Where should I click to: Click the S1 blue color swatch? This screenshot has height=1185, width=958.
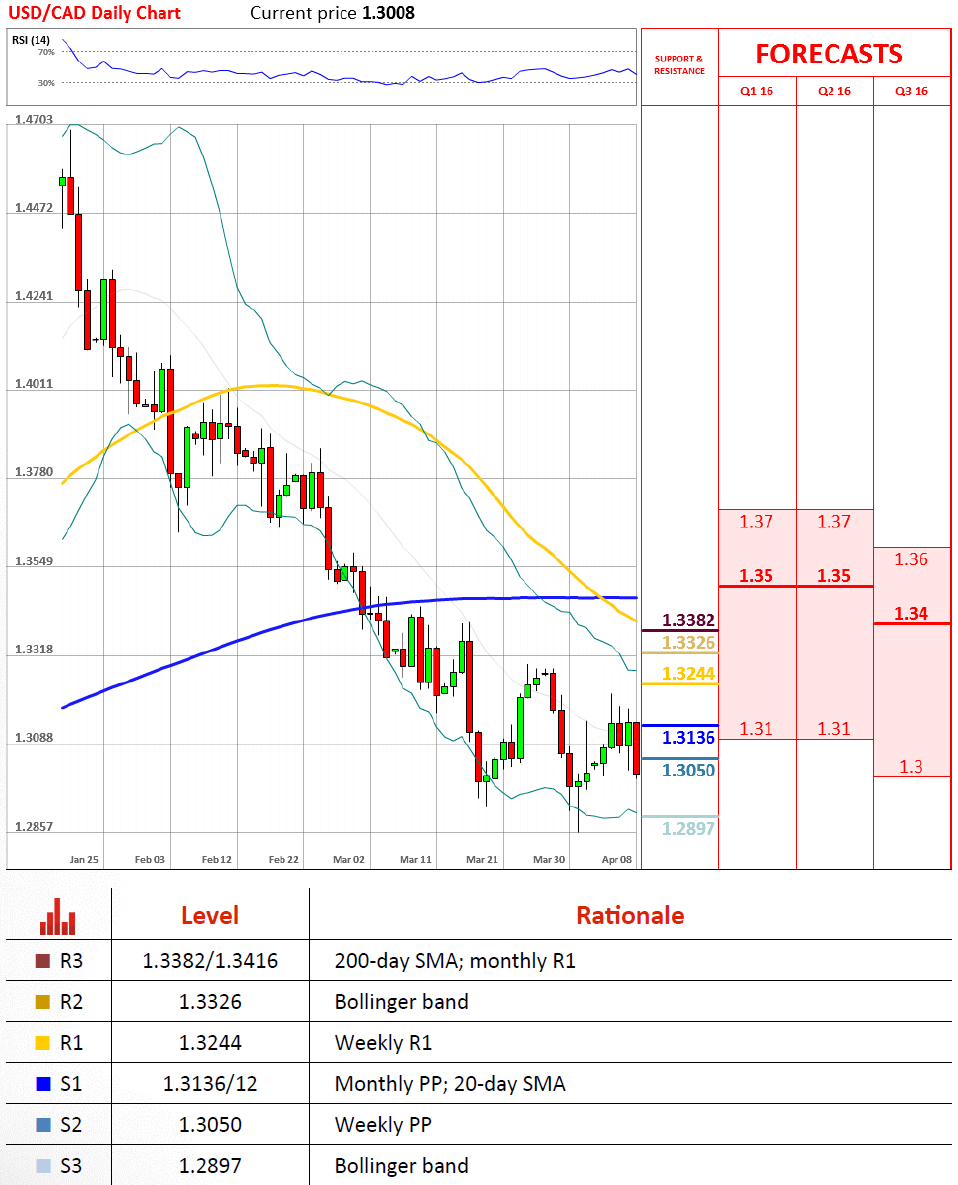(x=43, y=1084)
